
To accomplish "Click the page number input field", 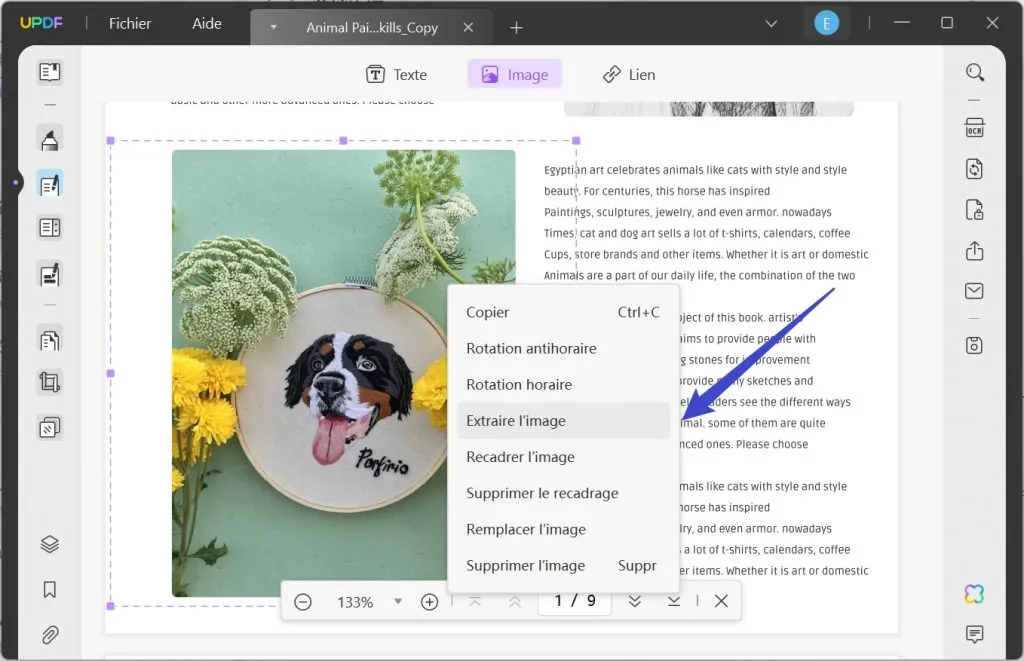I will [x=575, y=600].
